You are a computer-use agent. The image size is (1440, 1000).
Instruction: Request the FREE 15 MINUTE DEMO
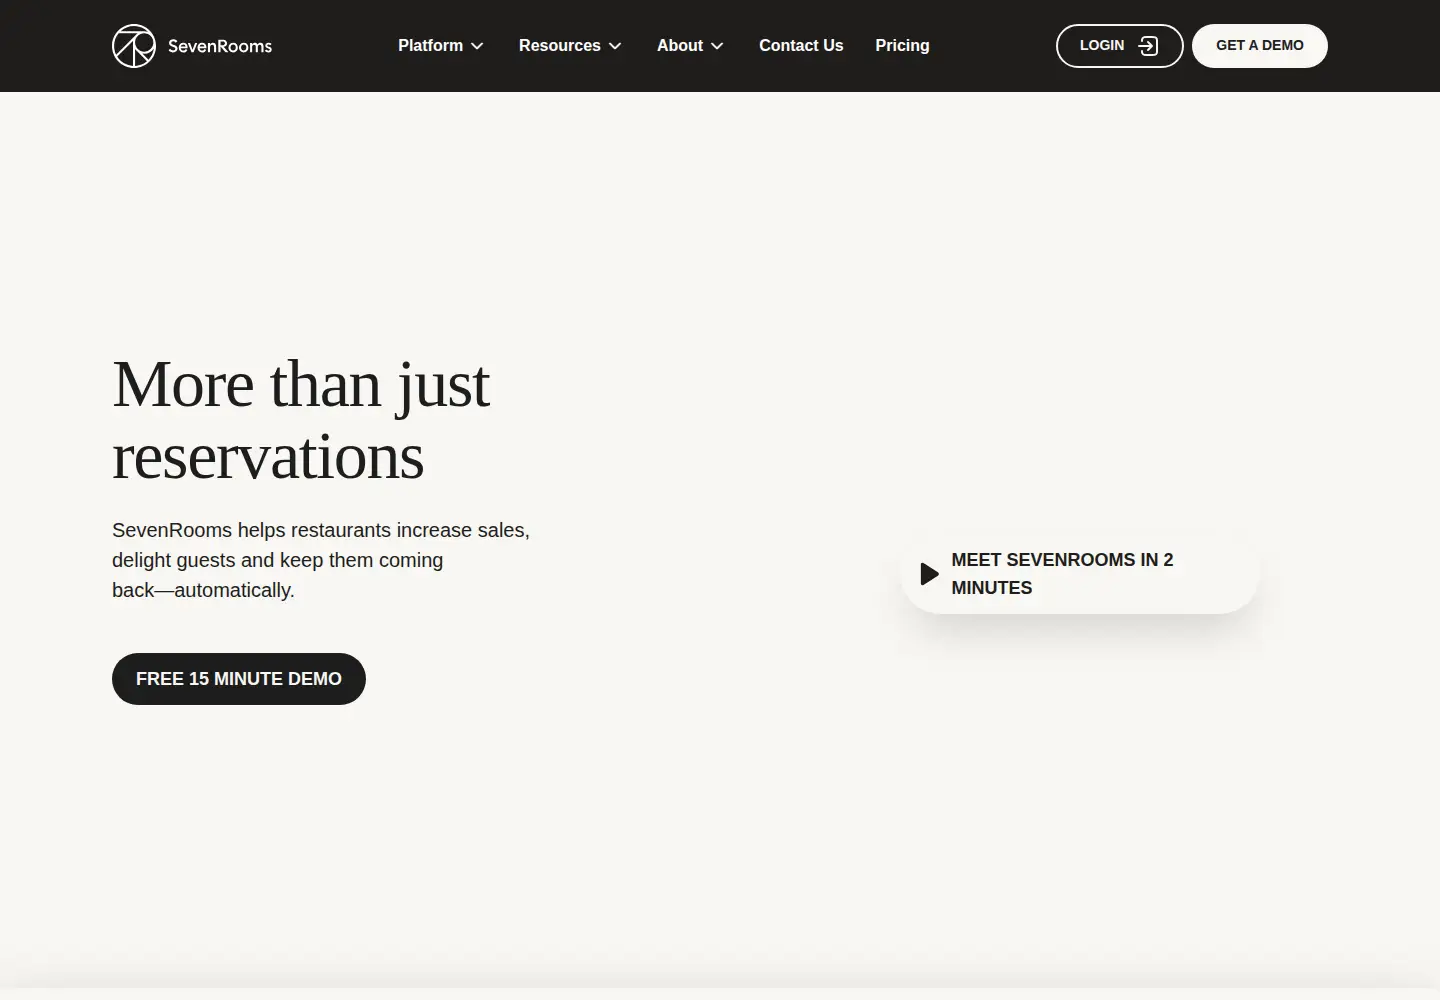[x=239, y=679]
